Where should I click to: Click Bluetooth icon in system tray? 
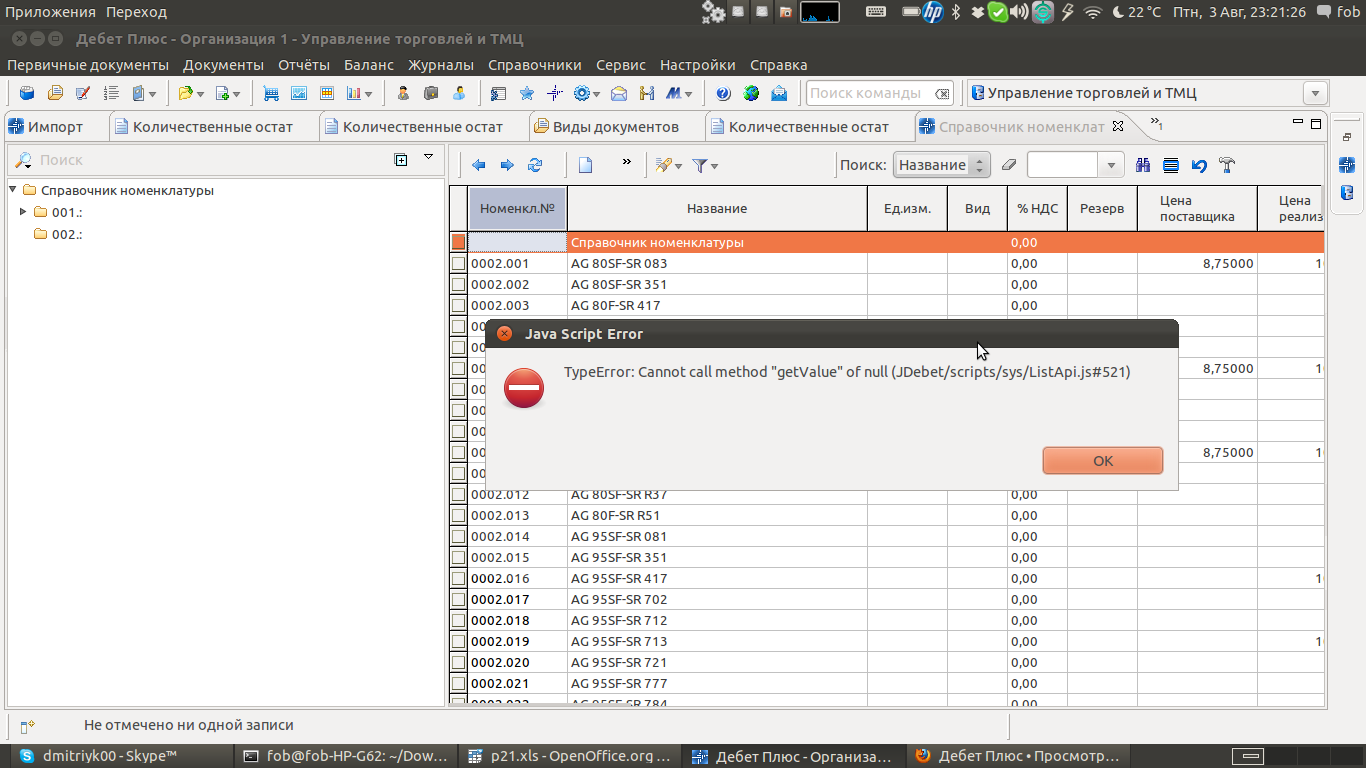[955, 12]
